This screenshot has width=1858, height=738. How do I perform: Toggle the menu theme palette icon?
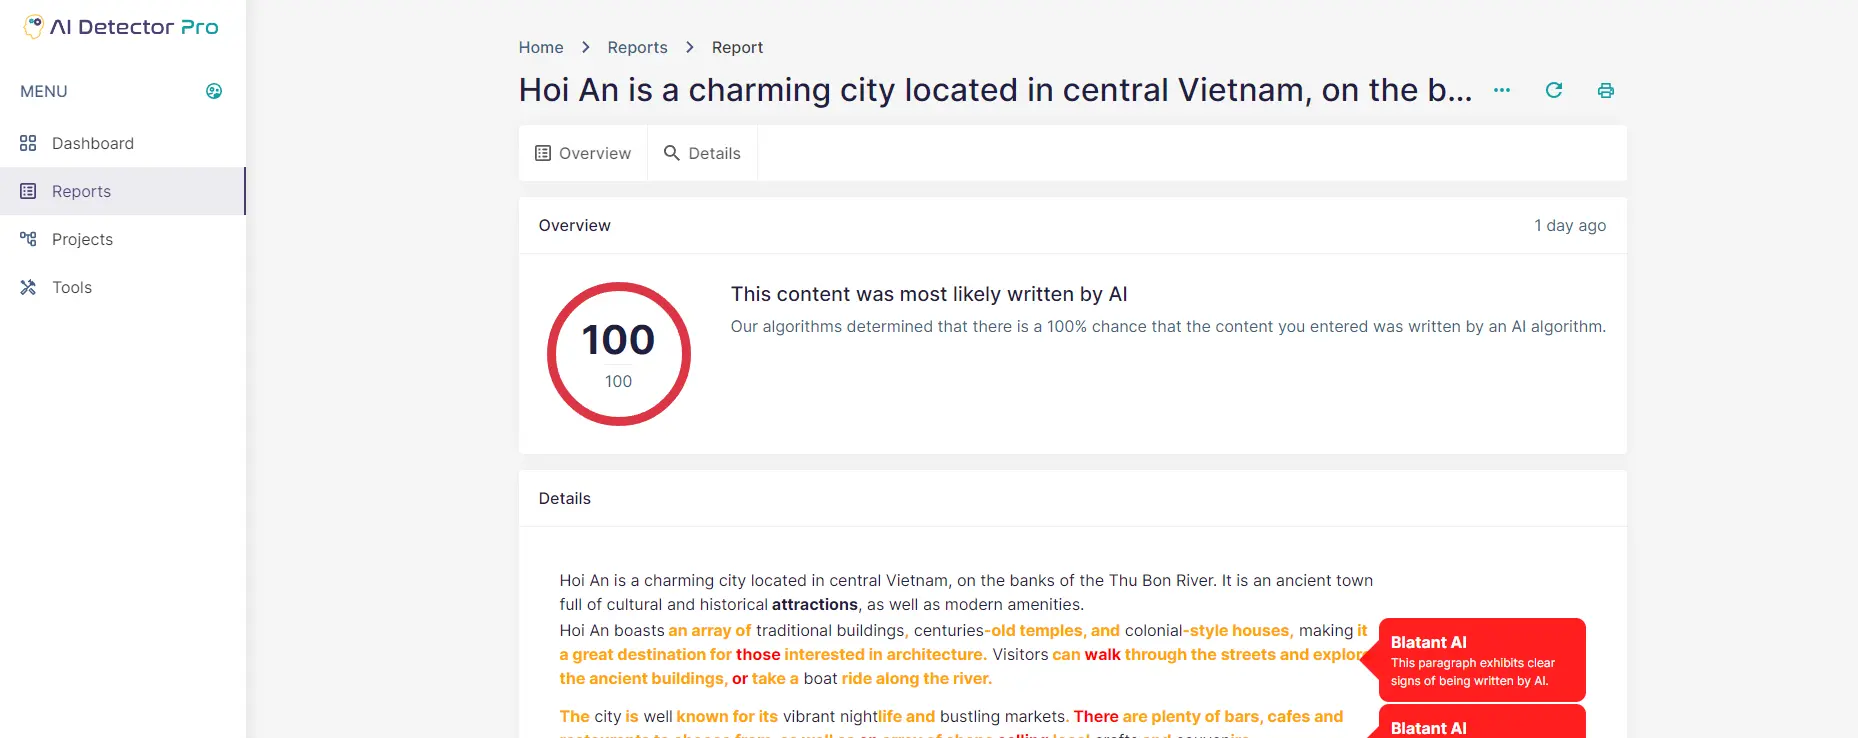pyautogui.click(x=214, y=91)
